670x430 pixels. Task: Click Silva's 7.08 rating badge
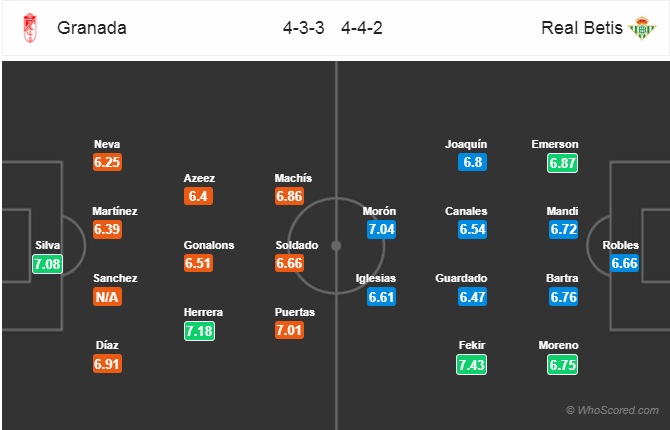coord(45,263)
